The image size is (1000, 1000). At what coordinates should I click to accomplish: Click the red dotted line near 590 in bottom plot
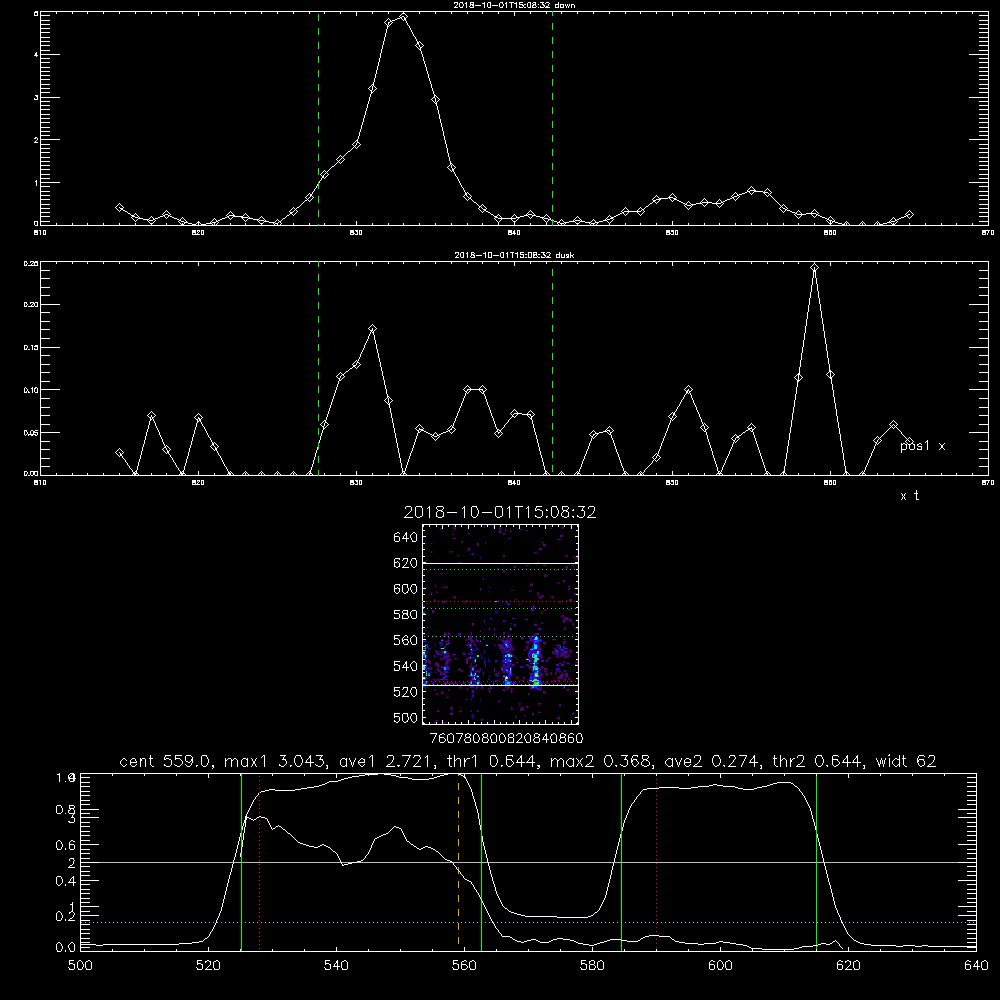[x=656, y=862]
